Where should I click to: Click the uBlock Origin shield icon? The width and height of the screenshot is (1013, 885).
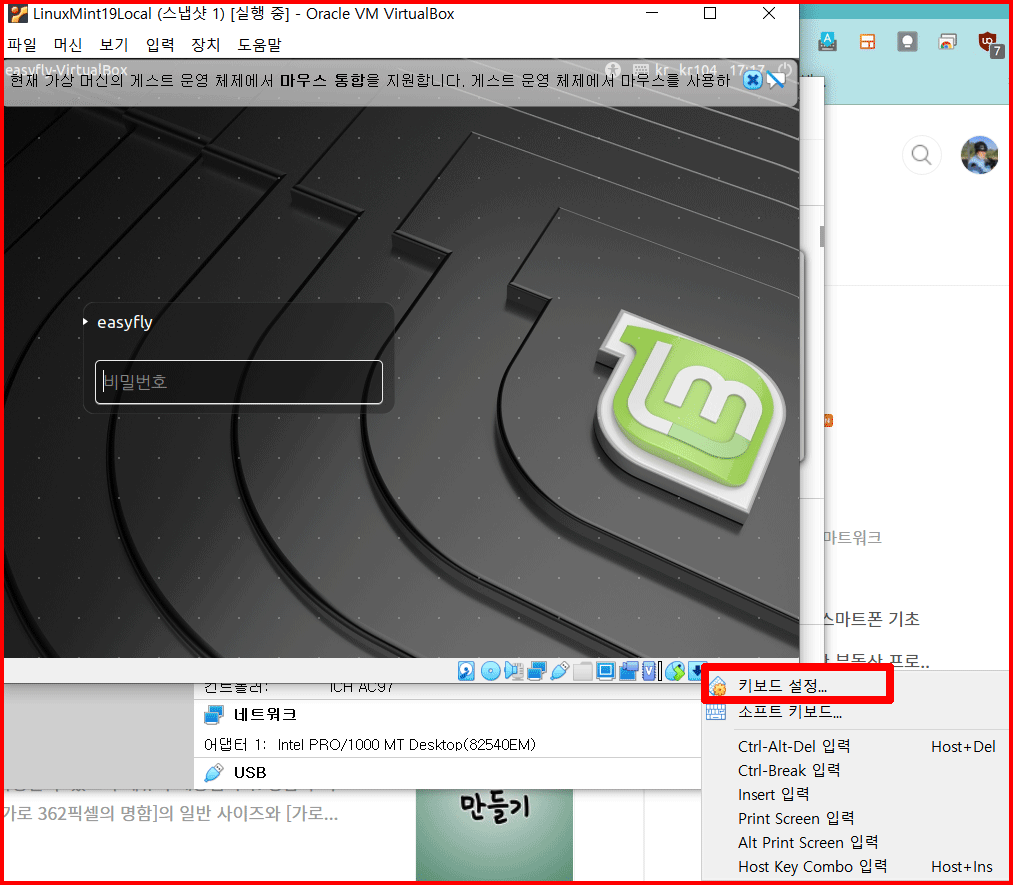tap(989, 43)
